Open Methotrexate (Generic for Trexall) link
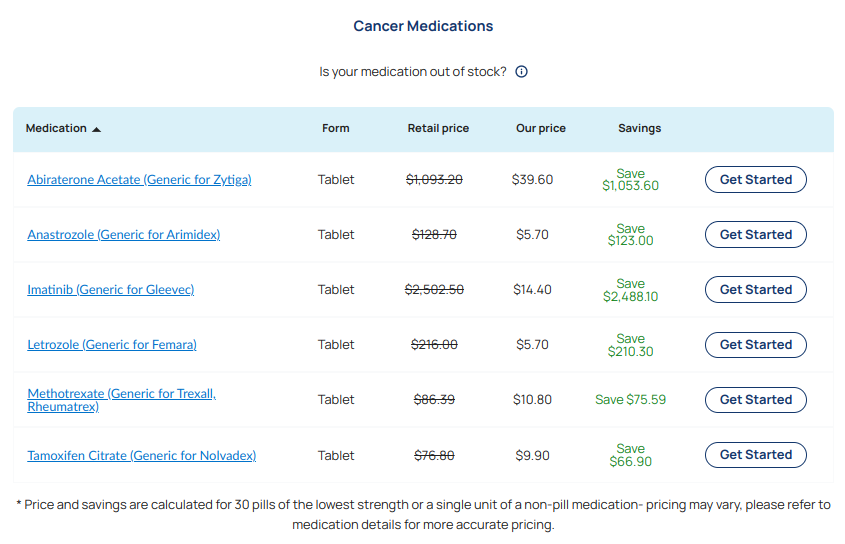Image resolution: width=845 pixels, height=544 pixels. coord(122,400)
